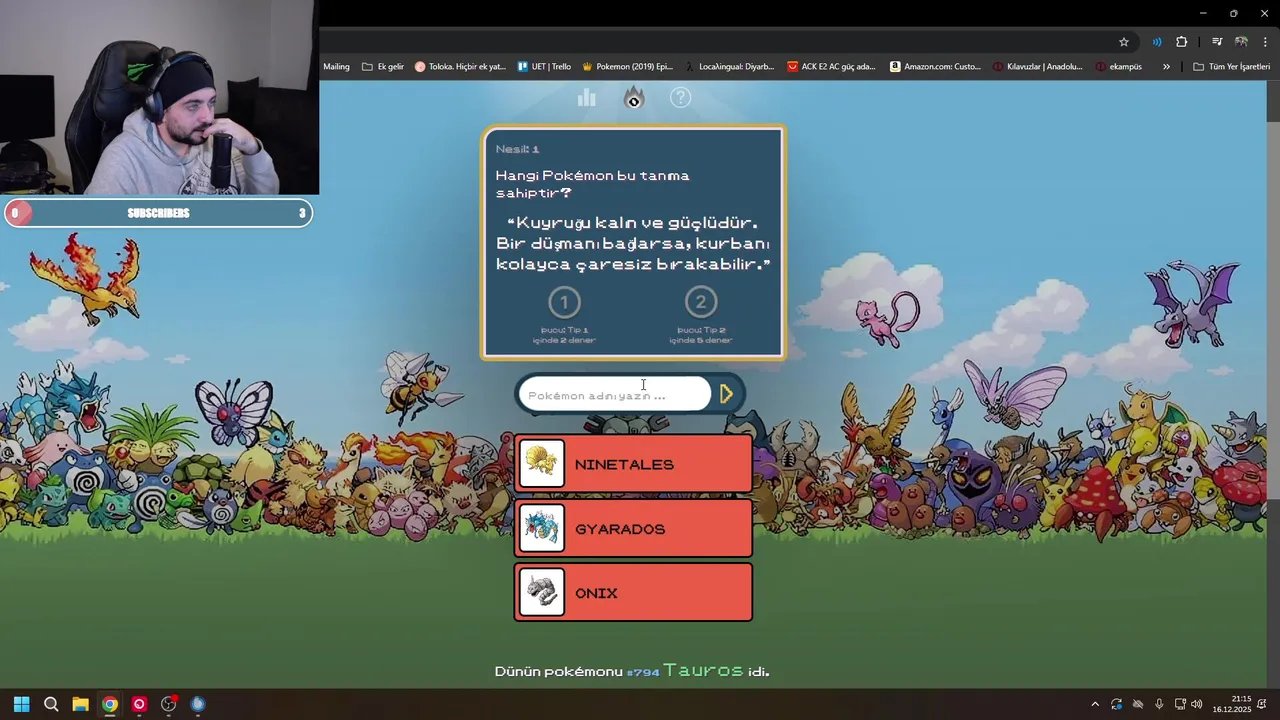Submit guess with yellow arrow button
Screen dimensions: 1280x720
pos(727,394)
